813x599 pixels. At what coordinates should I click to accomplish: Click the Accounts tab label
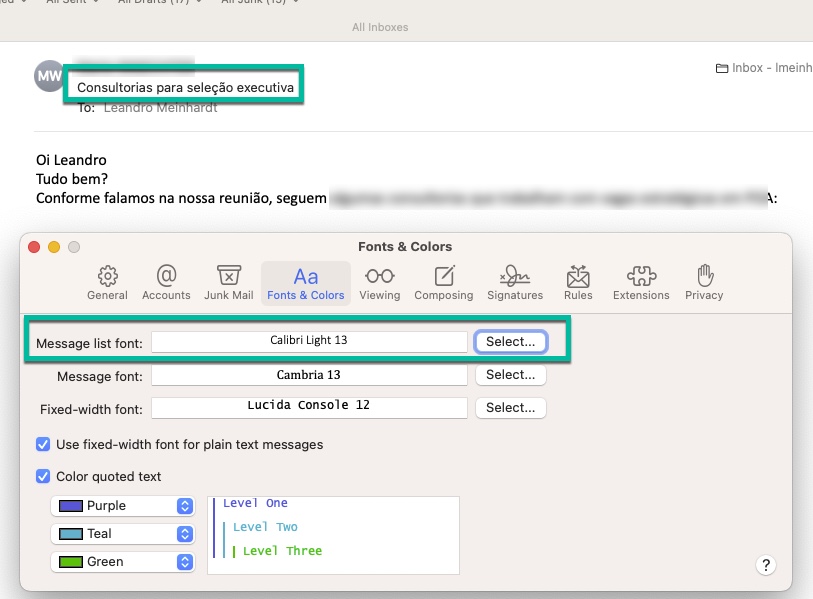[x=166, y=295]
